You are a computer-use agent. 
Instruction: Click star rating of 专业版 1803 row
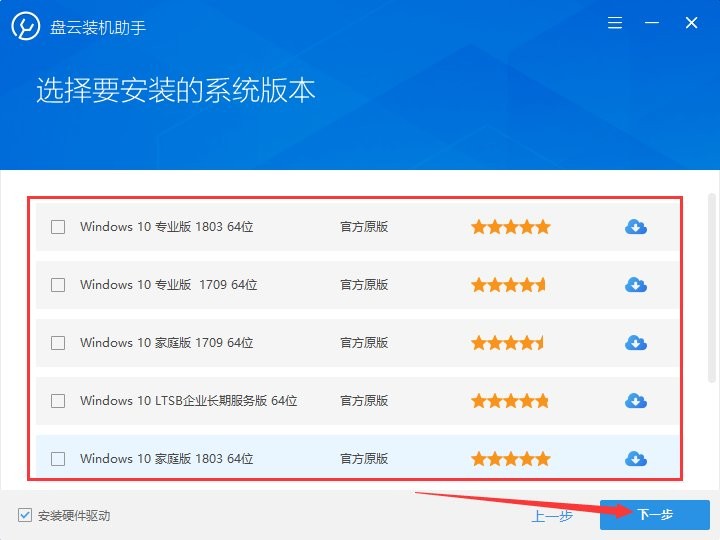click(511, 227)
